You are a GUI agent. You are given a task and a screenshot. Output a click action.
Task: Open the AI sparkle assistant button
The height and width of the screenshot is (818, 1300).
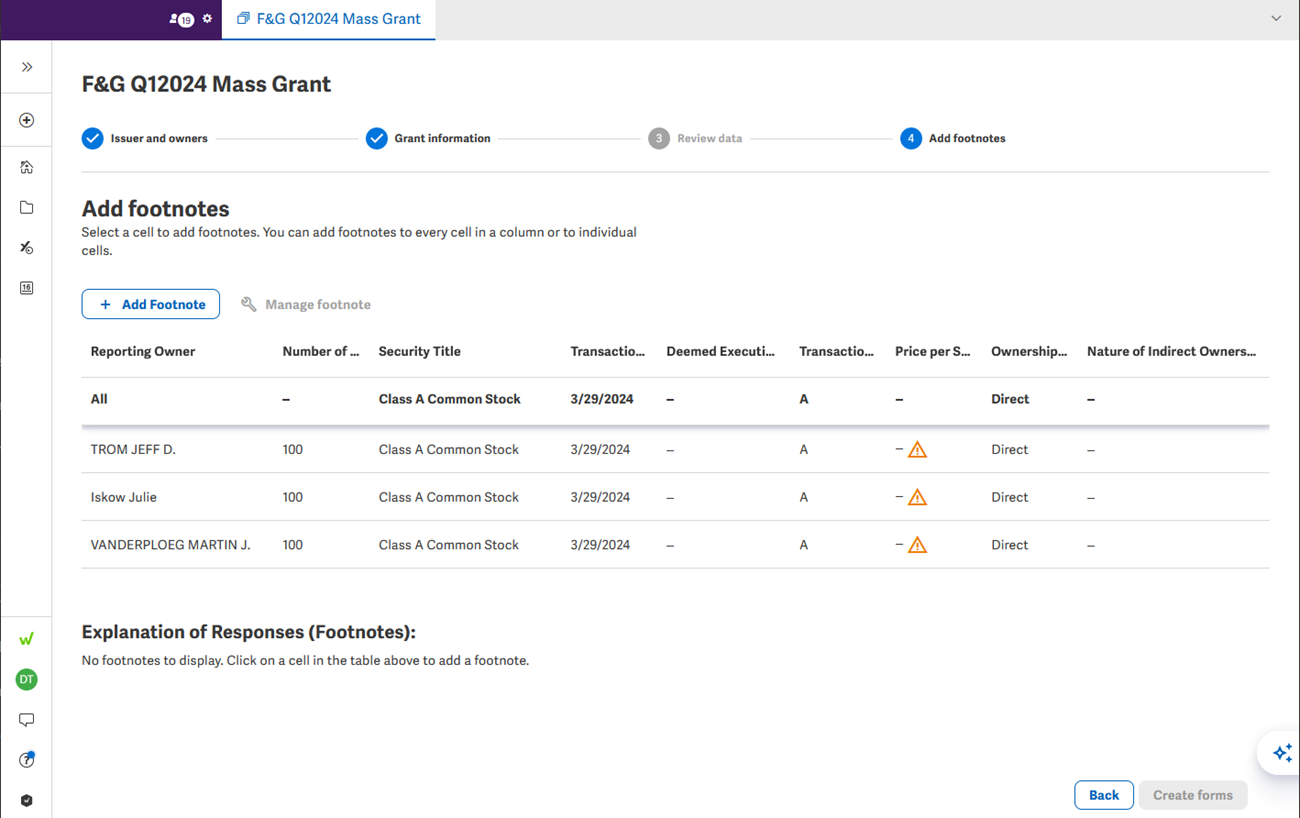[x=1282, y=752]
